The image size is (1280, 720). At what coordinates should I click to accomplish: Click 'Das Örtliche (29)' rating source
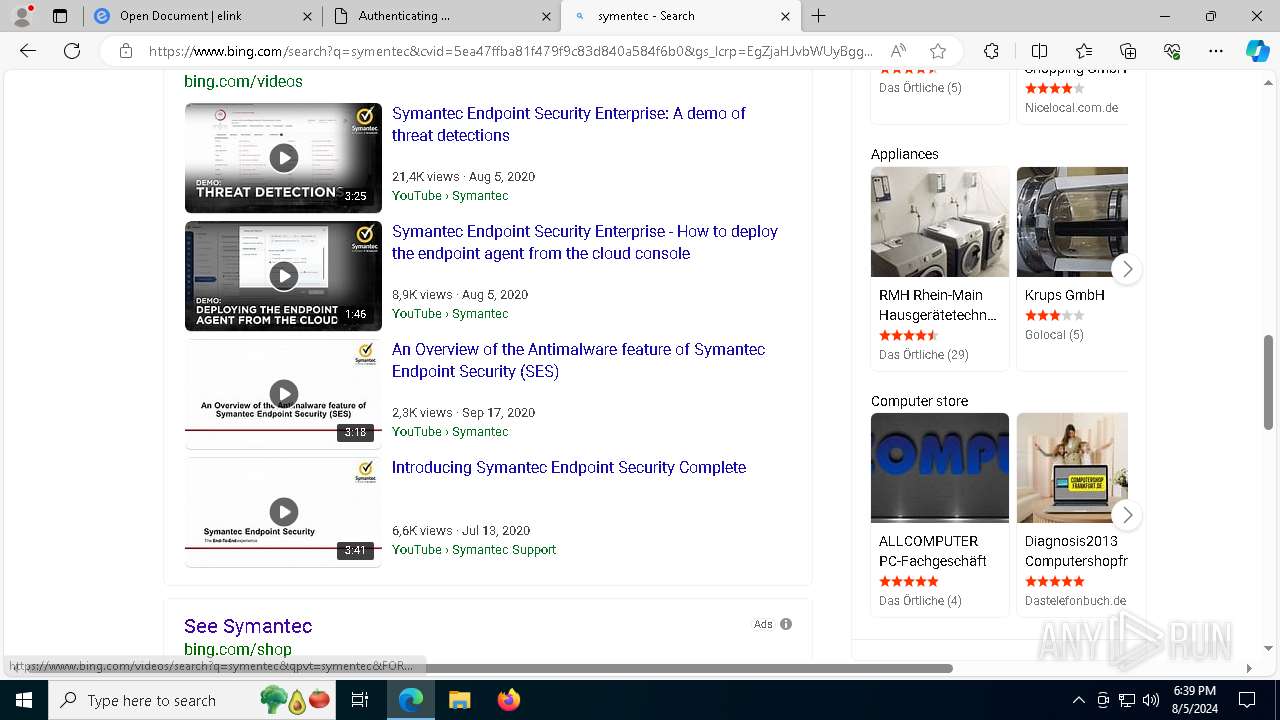point(924,355)
